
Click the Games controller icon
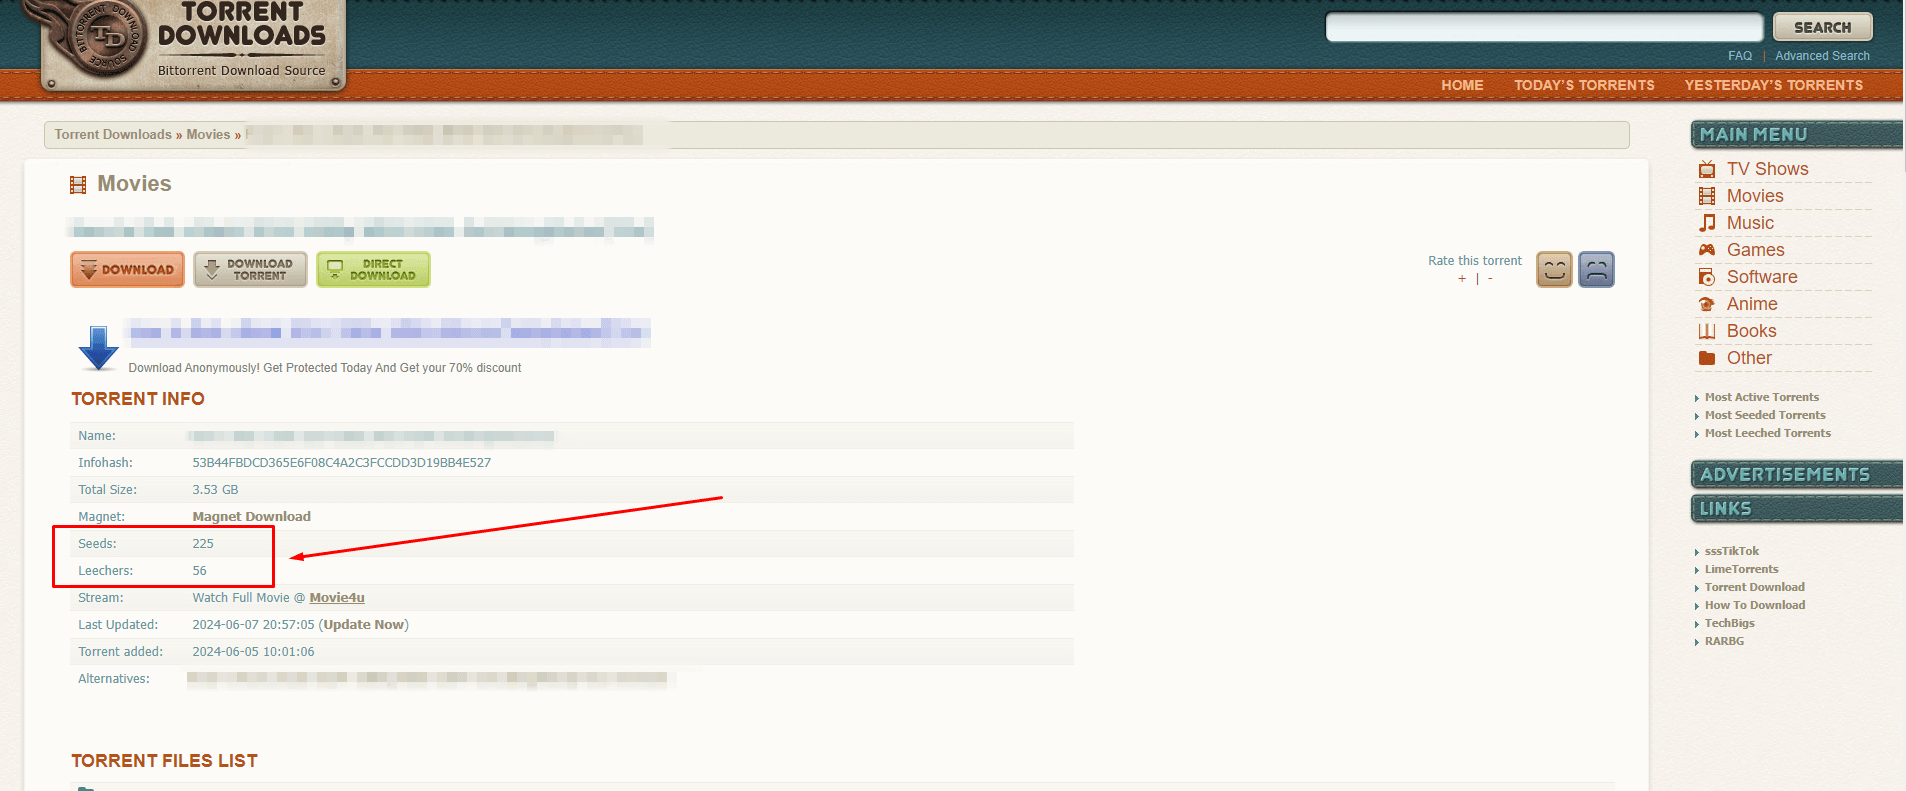pos(1707,250)
